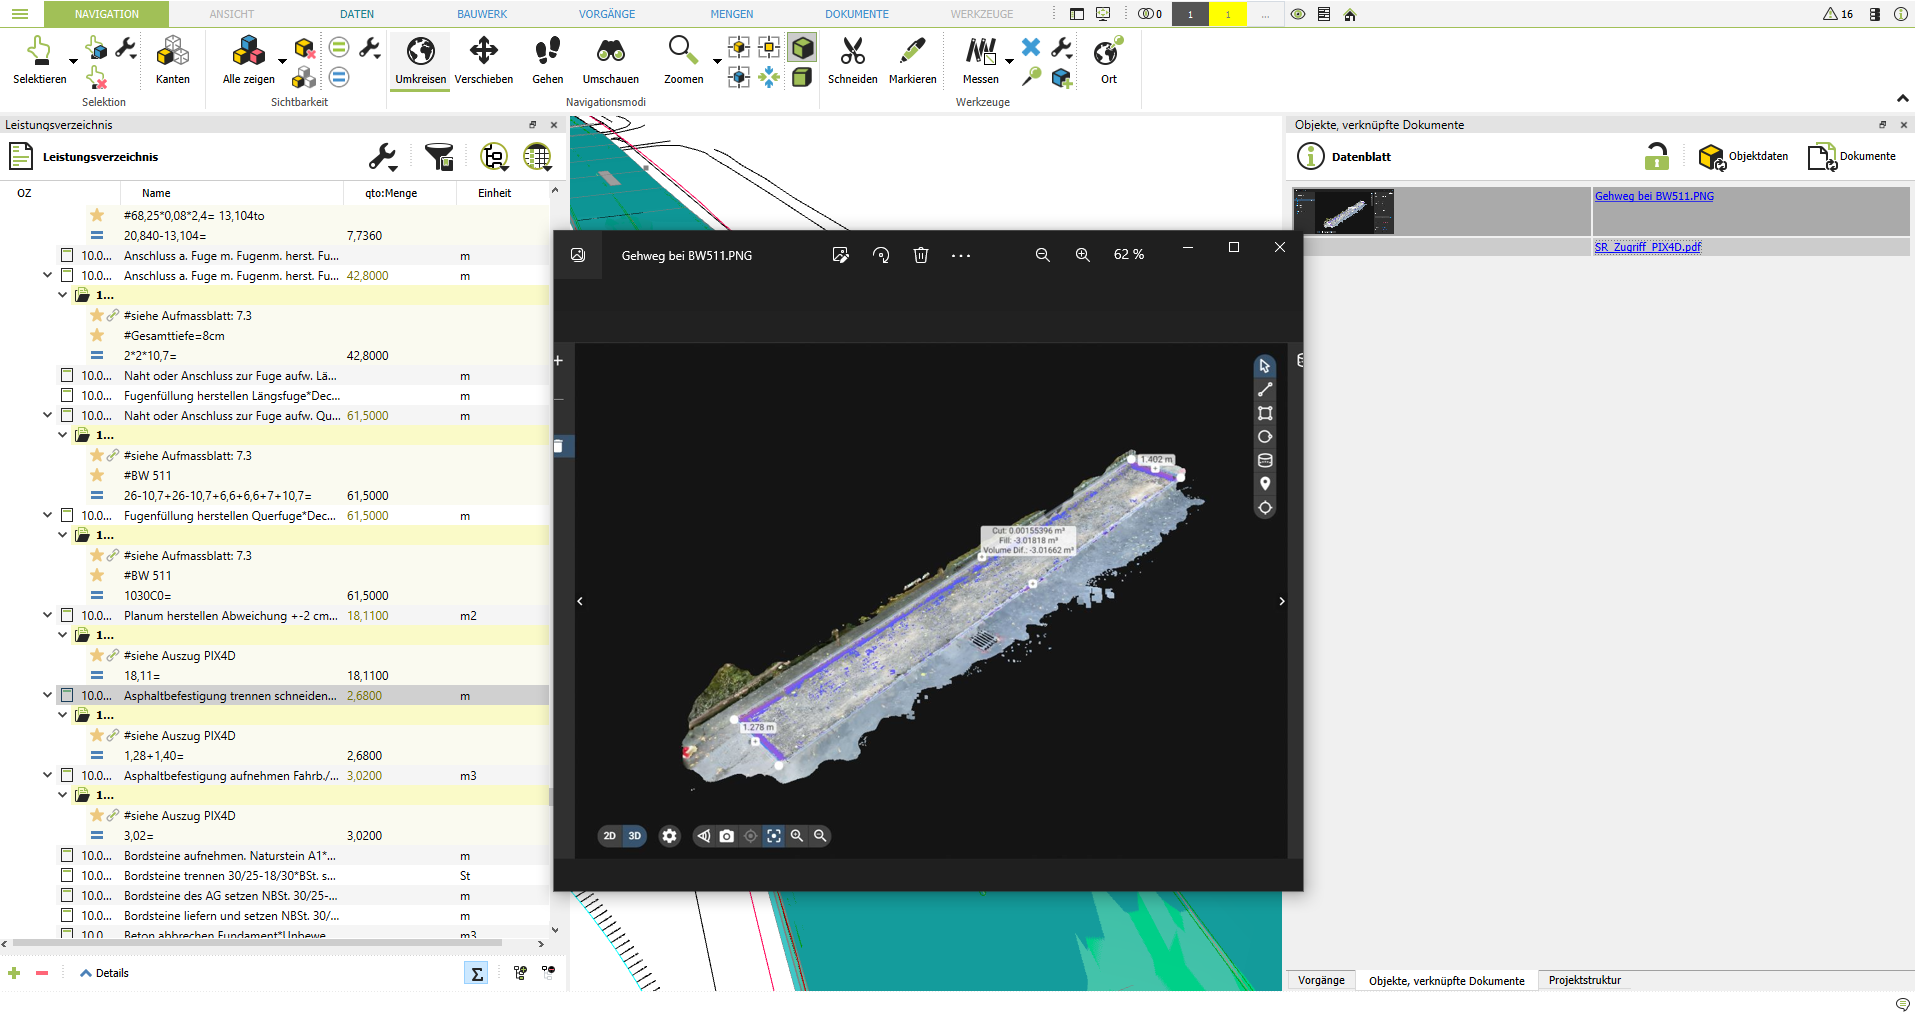Select the Umkreisen navigation tool

(420, 59)
